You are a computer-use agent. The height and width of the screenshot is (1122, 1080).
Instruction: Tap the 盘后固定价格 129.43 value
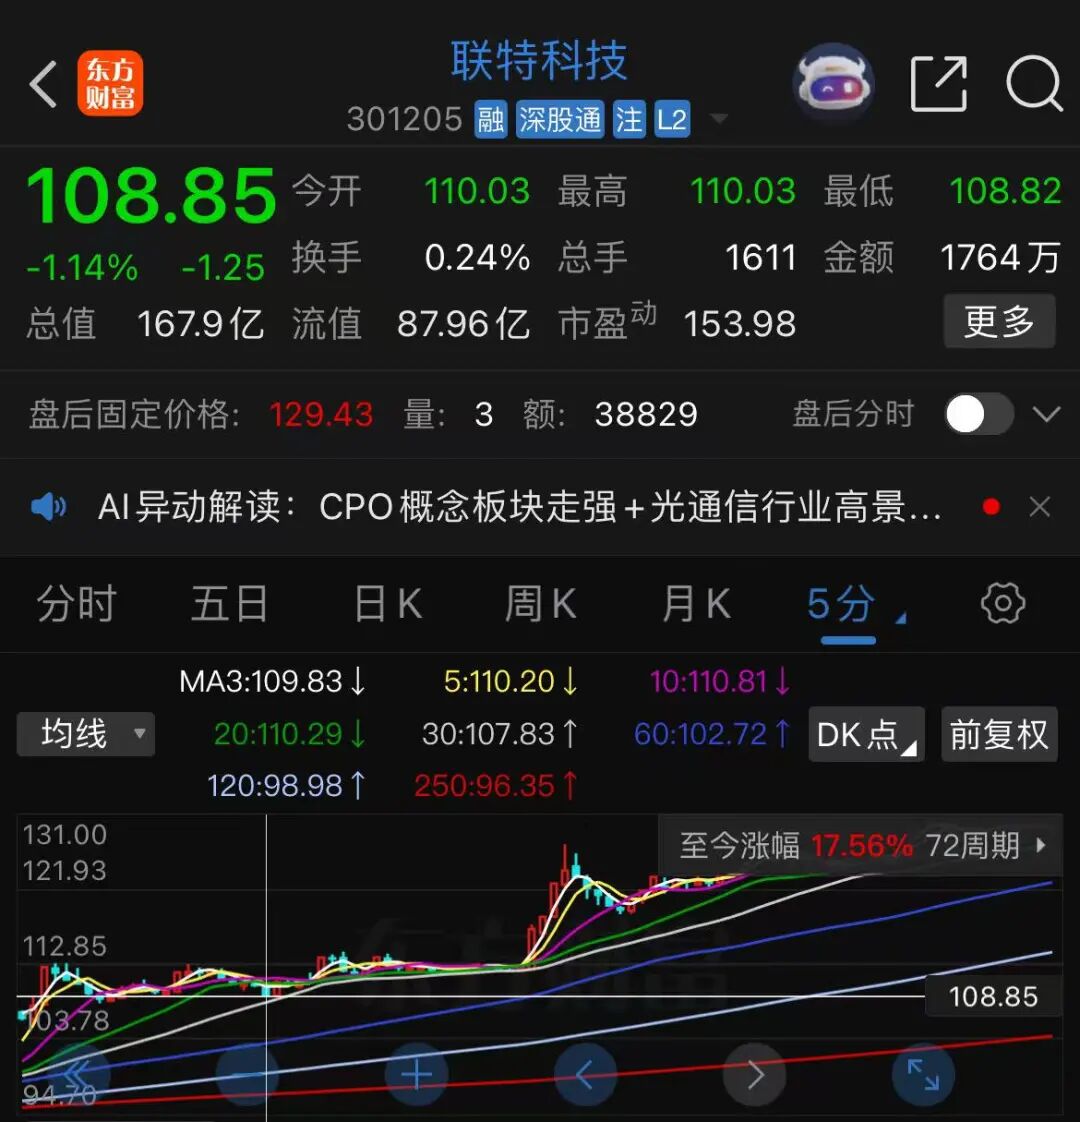pyautogui.click(x=321, y=414)
